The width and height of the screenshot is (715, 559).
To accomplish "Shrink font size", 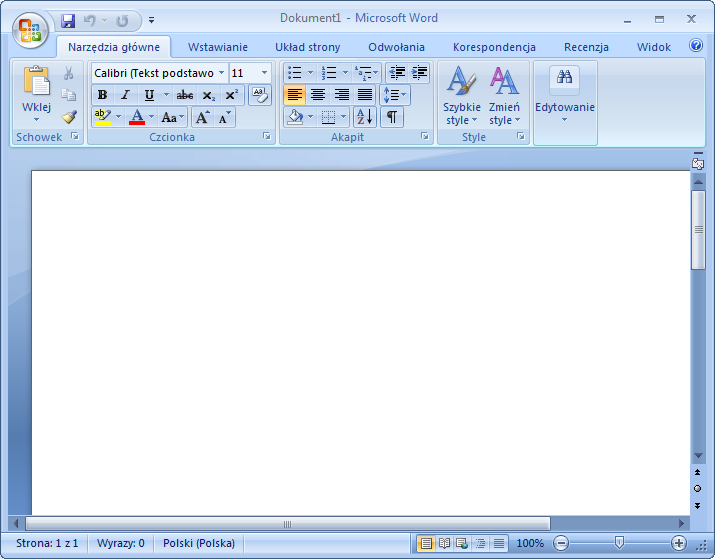I will pos(225,117).
